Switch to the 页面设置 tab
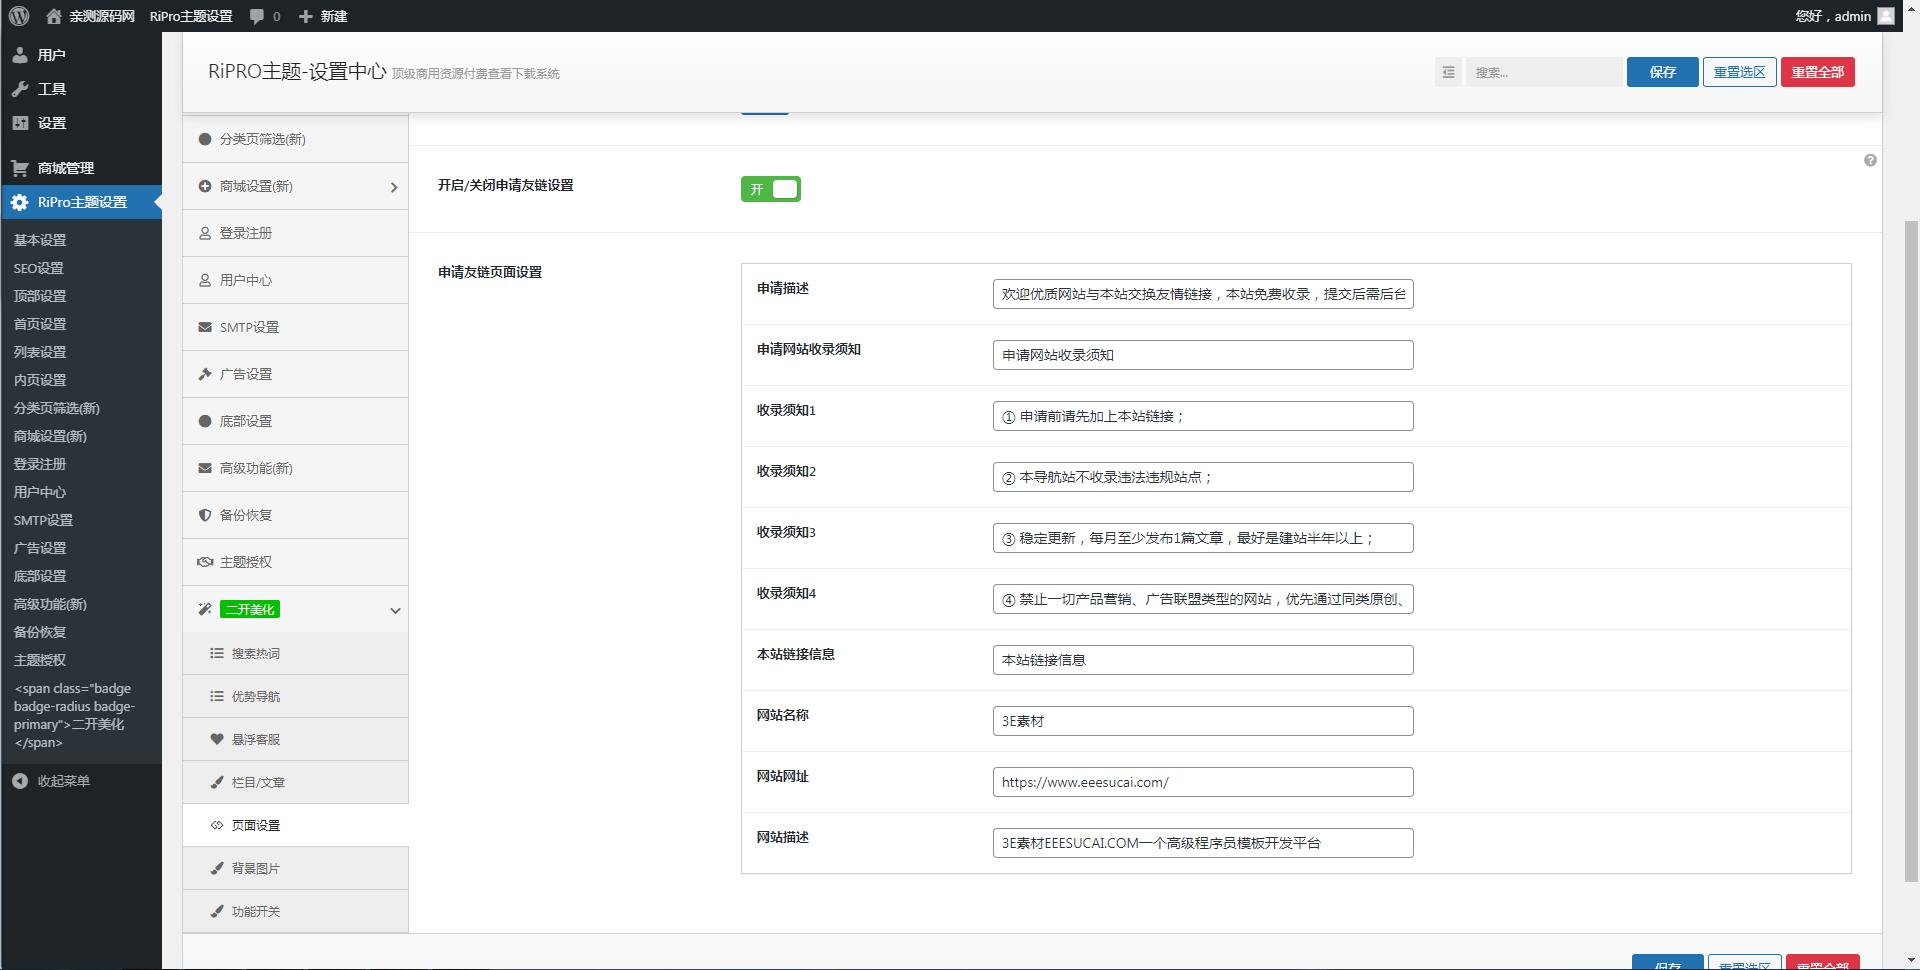 point(254,825)
